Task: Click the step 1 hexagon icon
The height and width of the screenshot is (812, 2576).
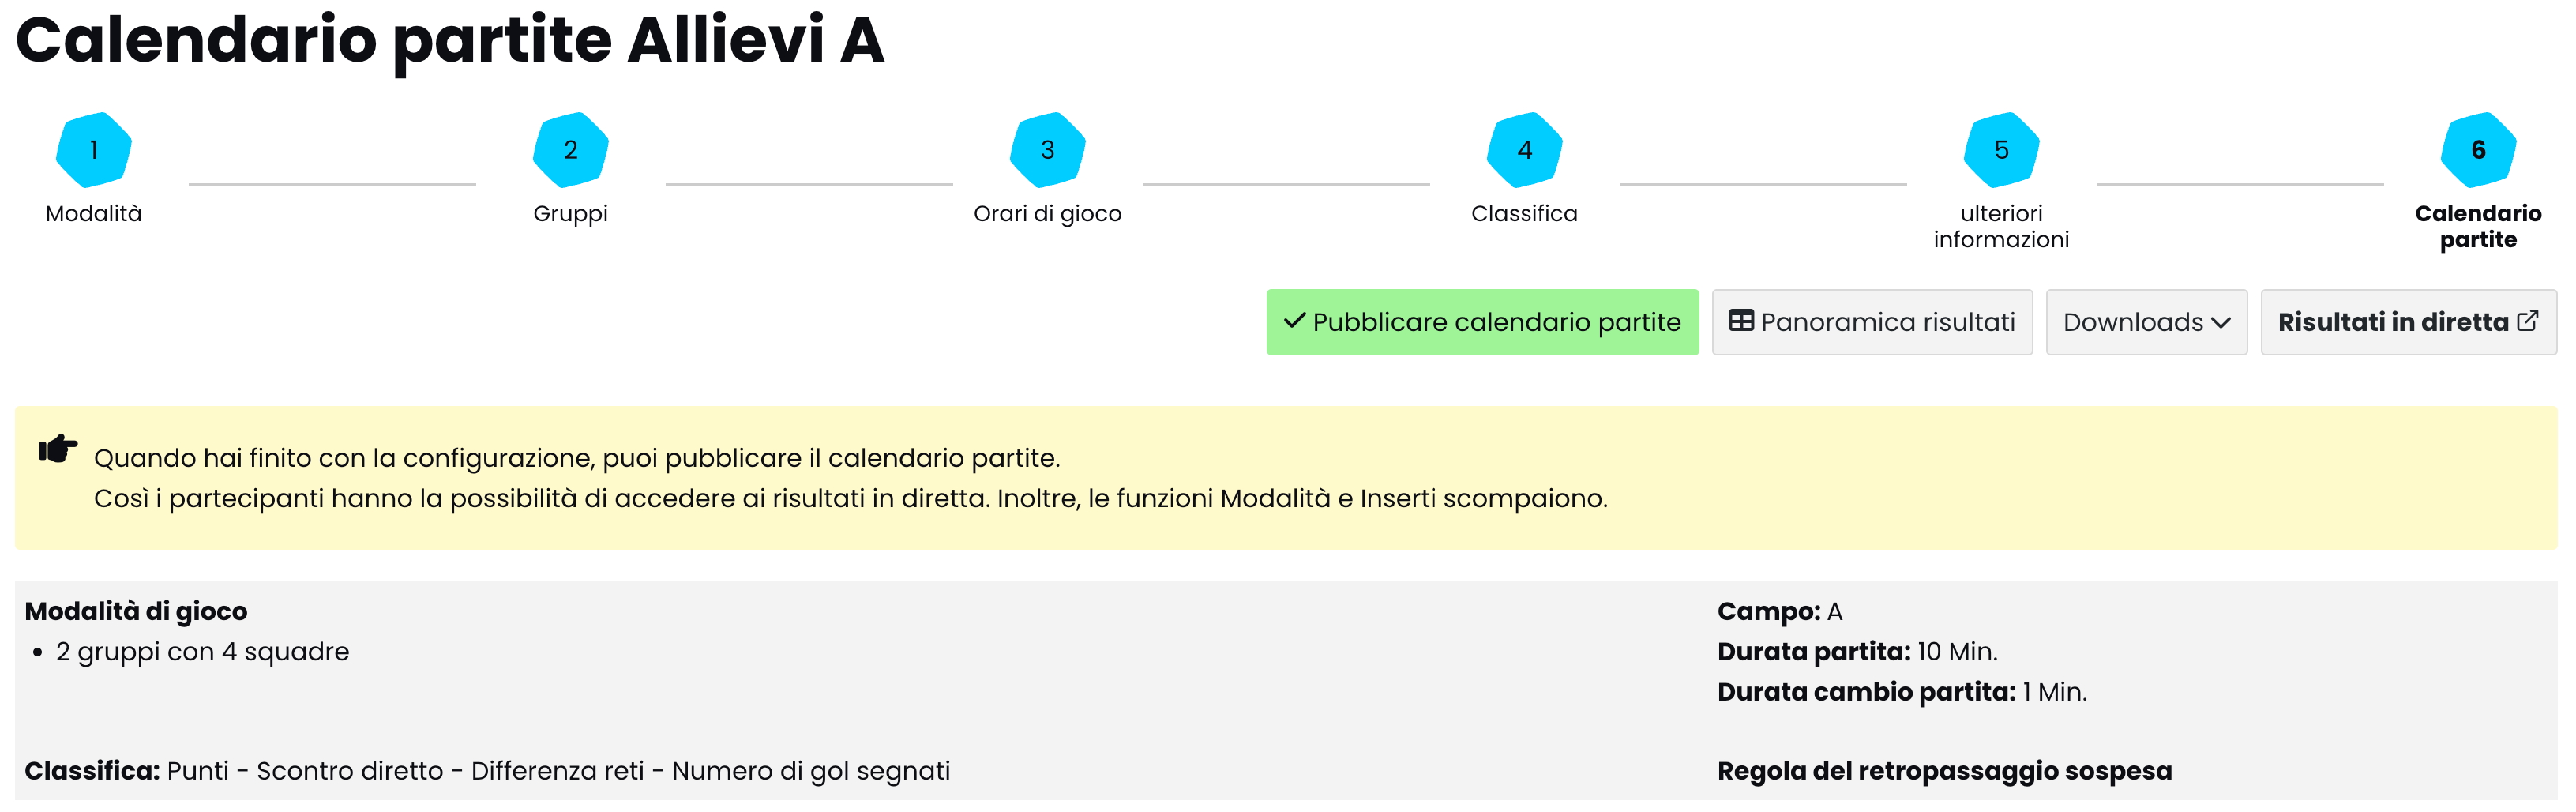Action: [94, 150]
